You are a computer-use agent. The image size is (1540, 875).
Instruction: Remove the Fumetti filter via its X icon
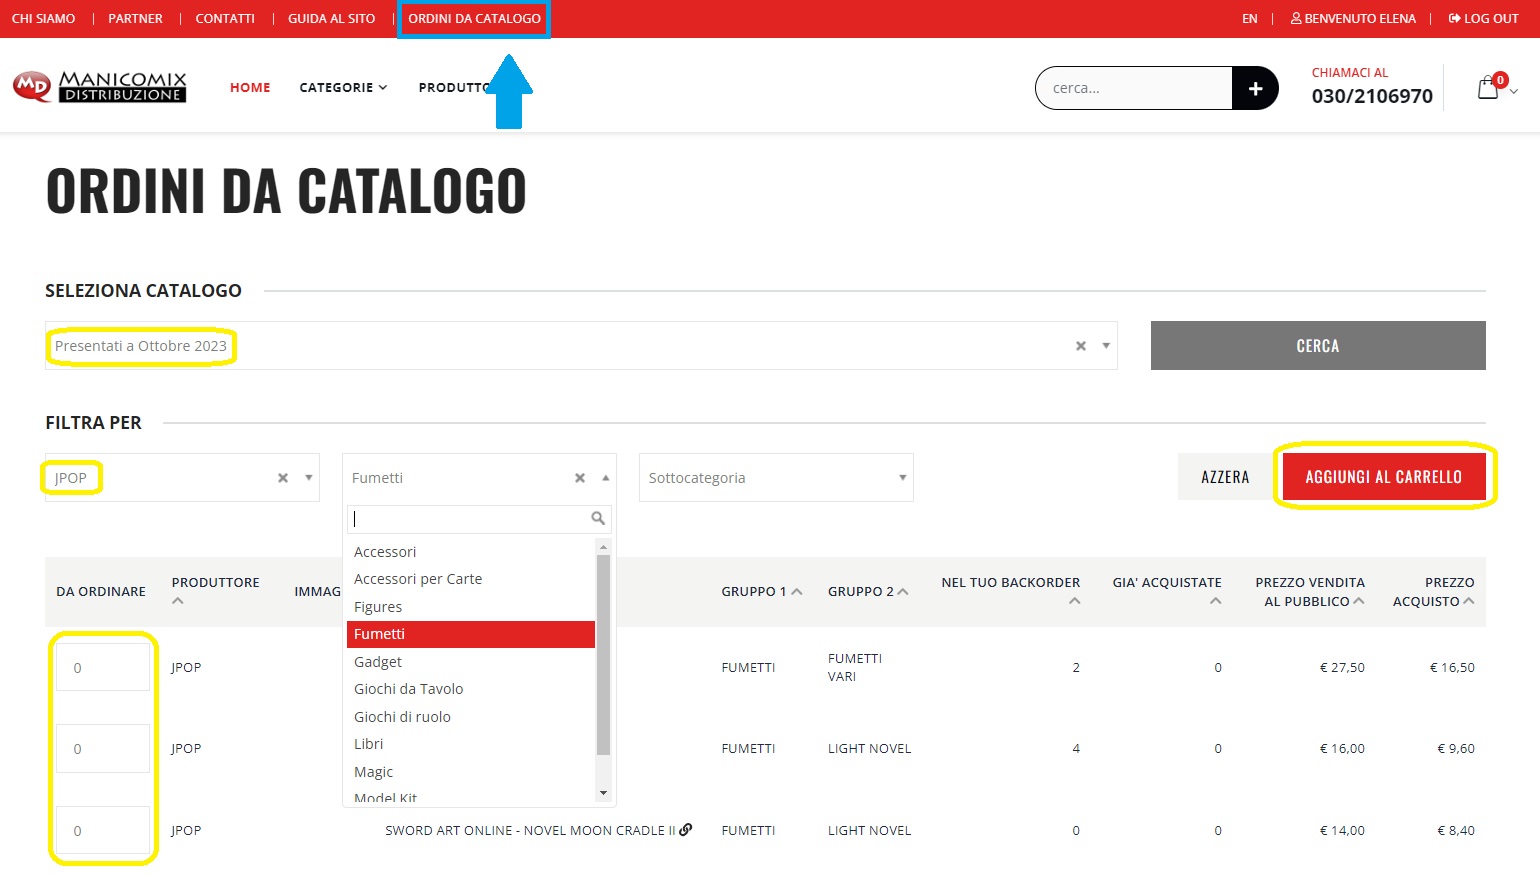pos(580,478)
